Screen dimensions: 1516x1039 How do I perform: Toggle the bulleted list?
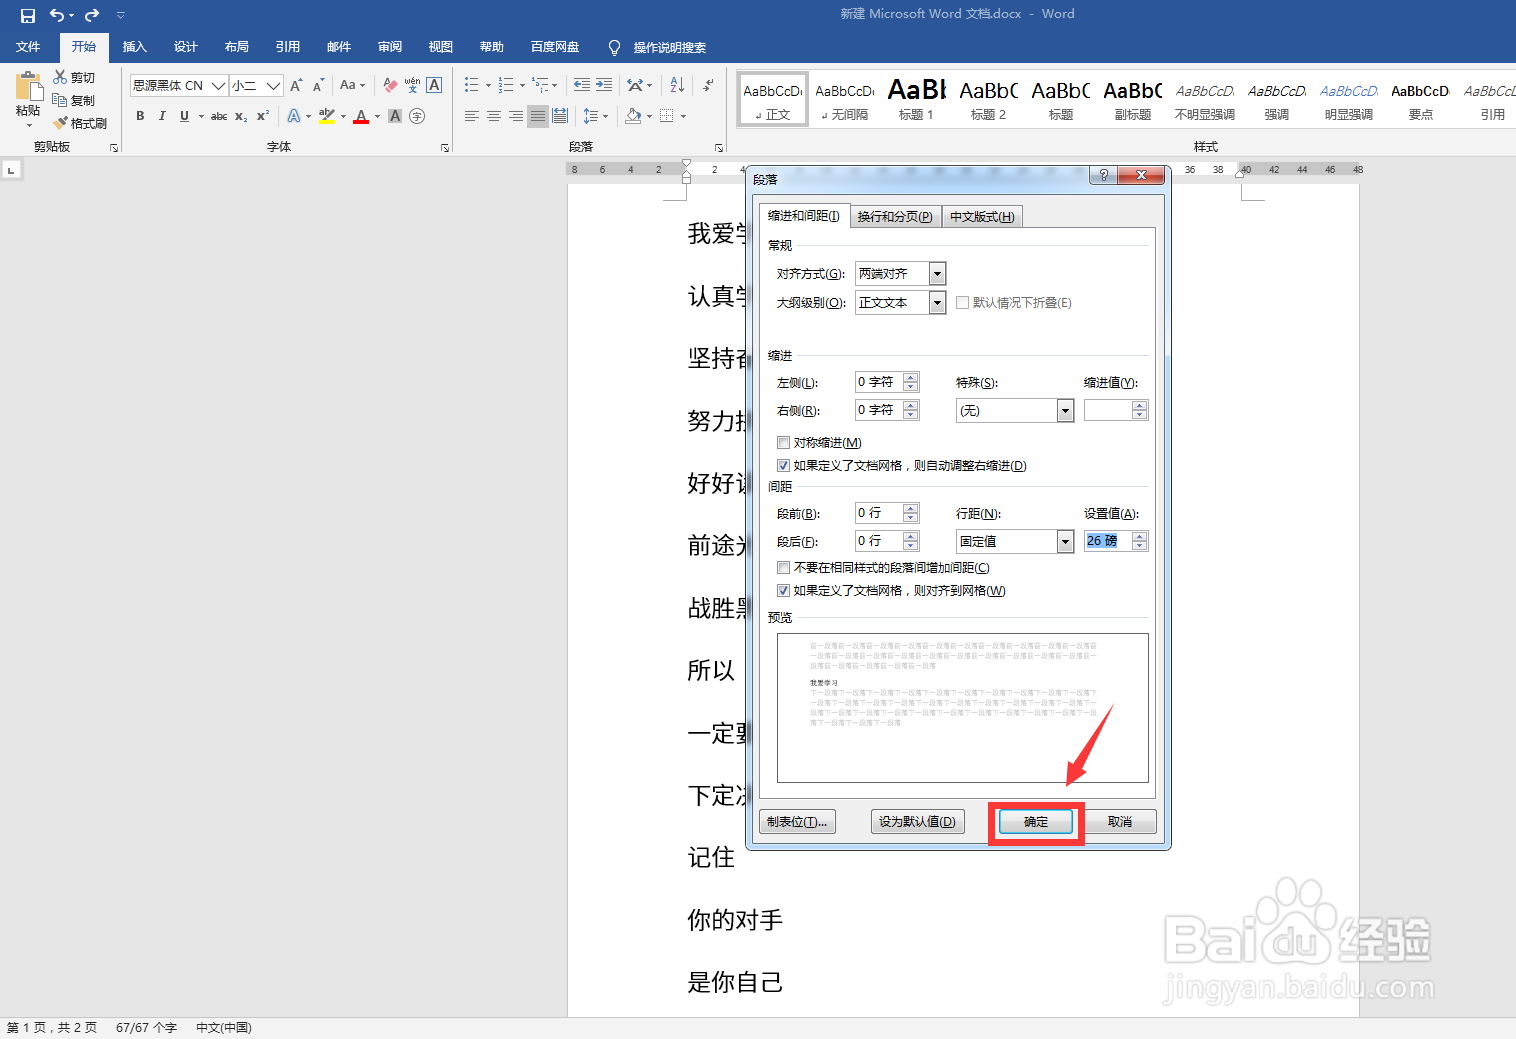(x=470, y=84)
